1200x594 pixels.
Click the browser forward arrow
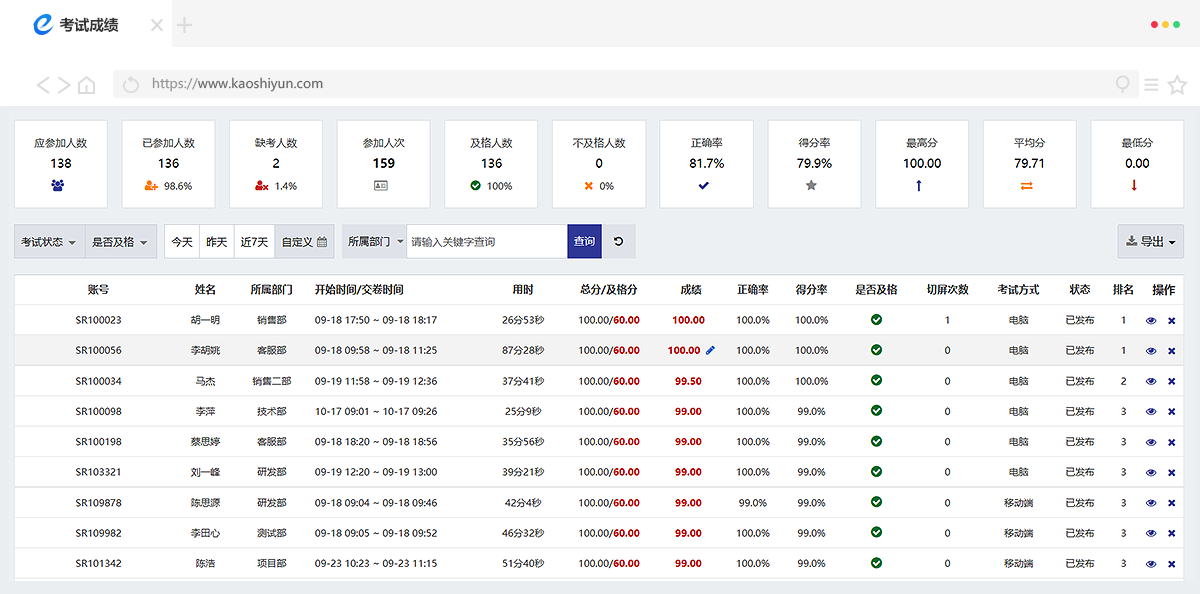click(64, 85)
